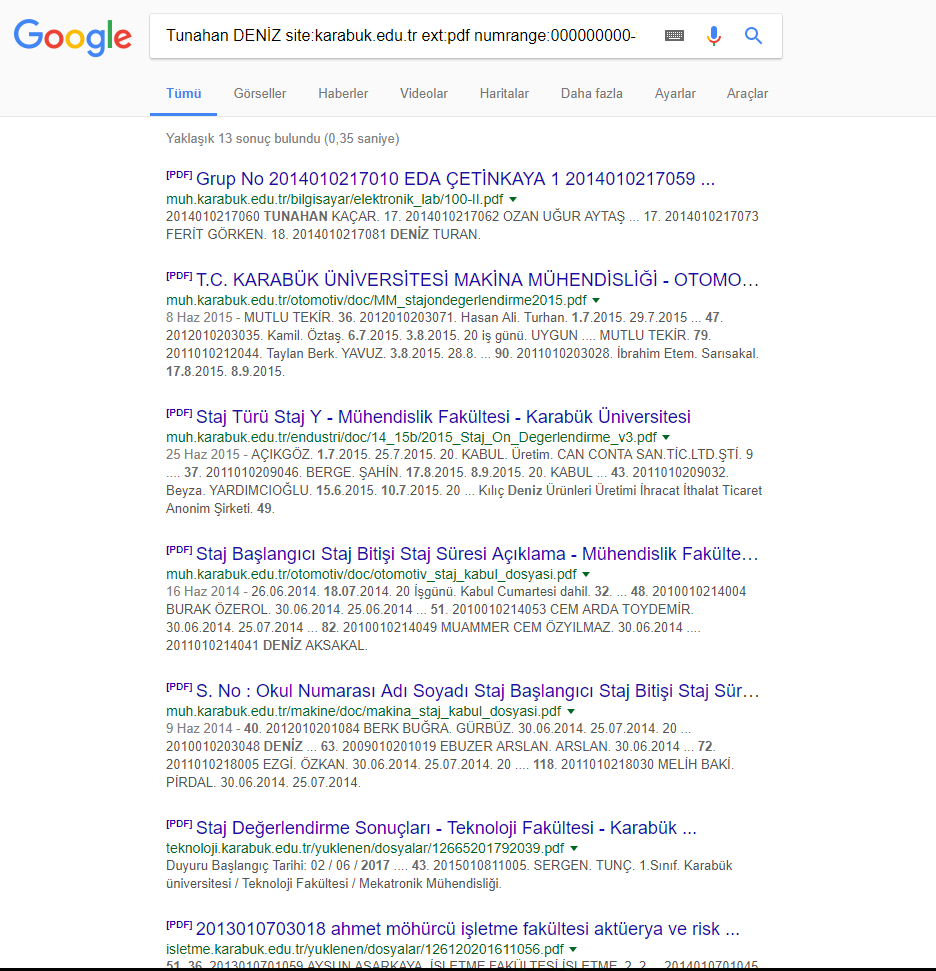Click the blue magnifier search icon
This screenshot has height=971, width=936.
[x=753, y=36]
